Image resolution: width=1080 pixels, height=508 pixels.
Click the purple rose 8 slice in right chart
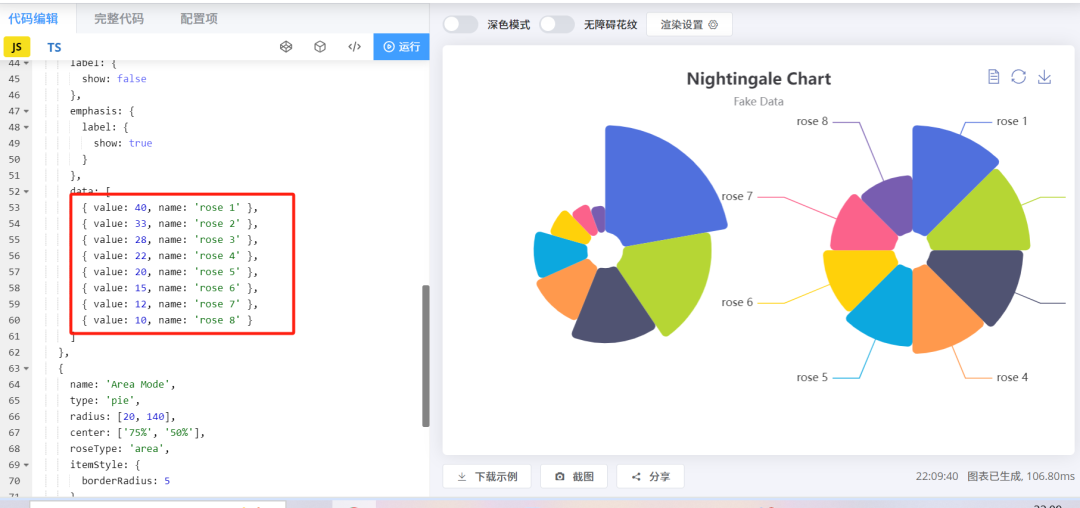point(891,203)
